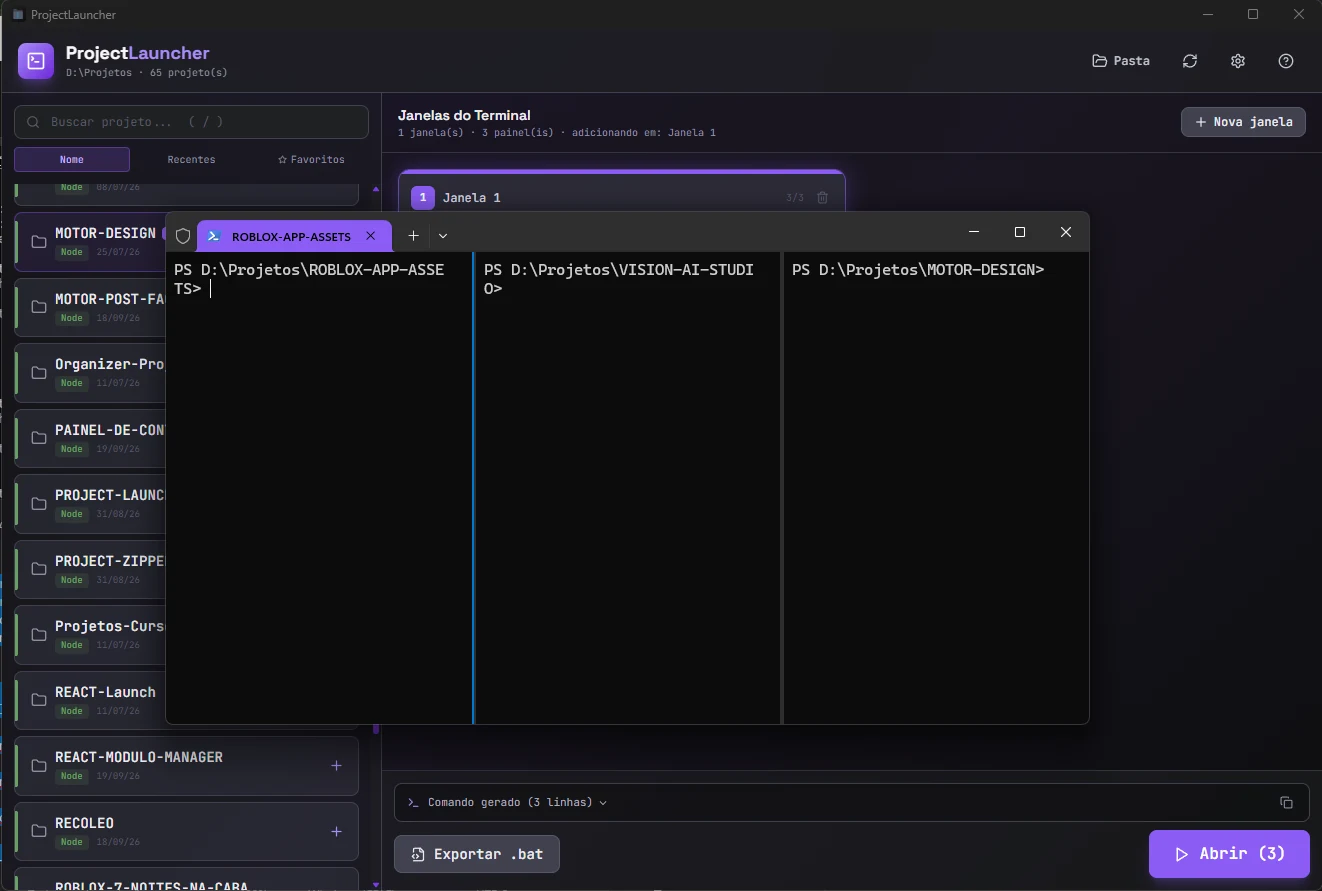
Task: Select the Projetos-Curs project row
Action: [x=90, y=635]
